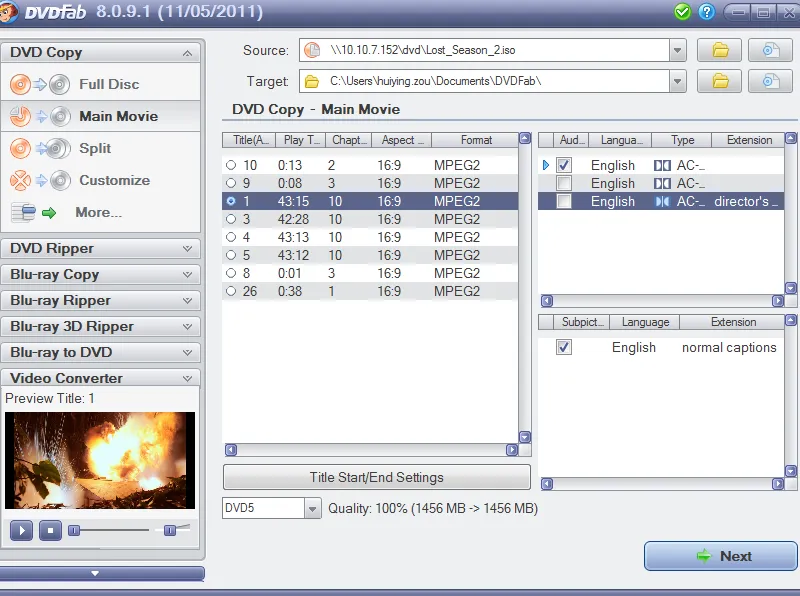Open Title Start/End Settings

pos(377,477)
